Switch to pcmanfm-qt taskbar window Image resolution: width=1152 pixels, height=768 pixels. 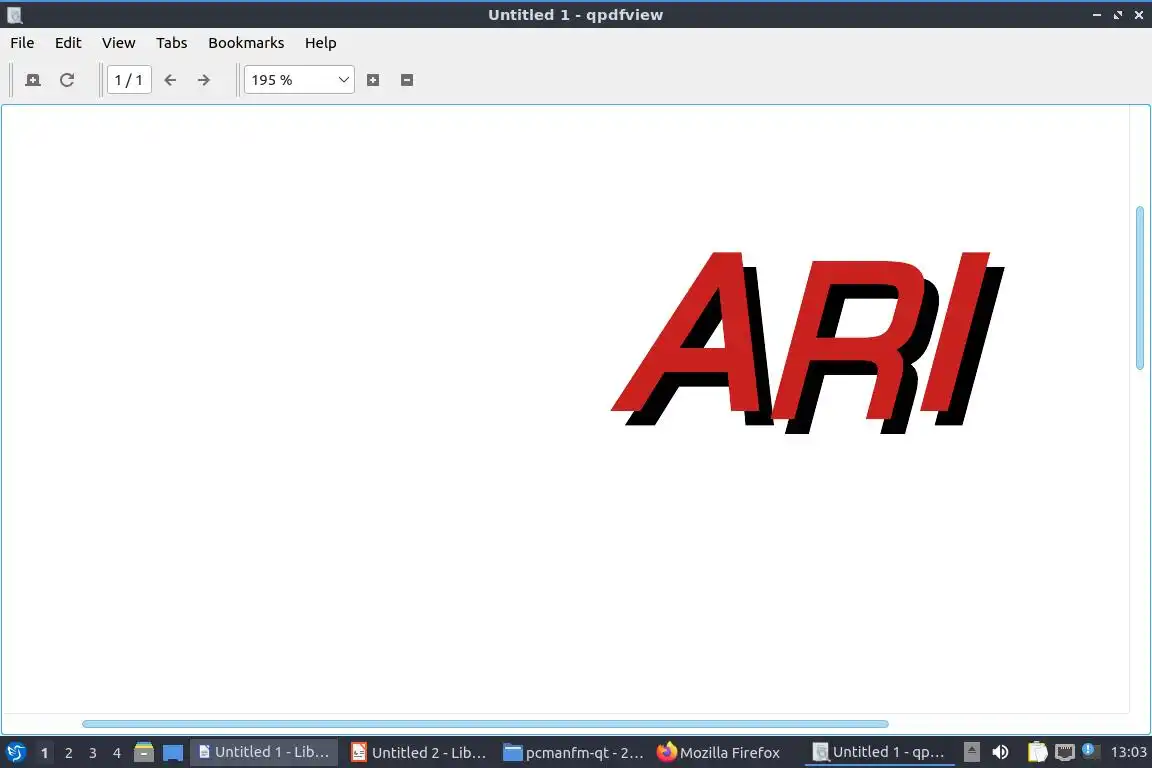(x=573, y=753)
